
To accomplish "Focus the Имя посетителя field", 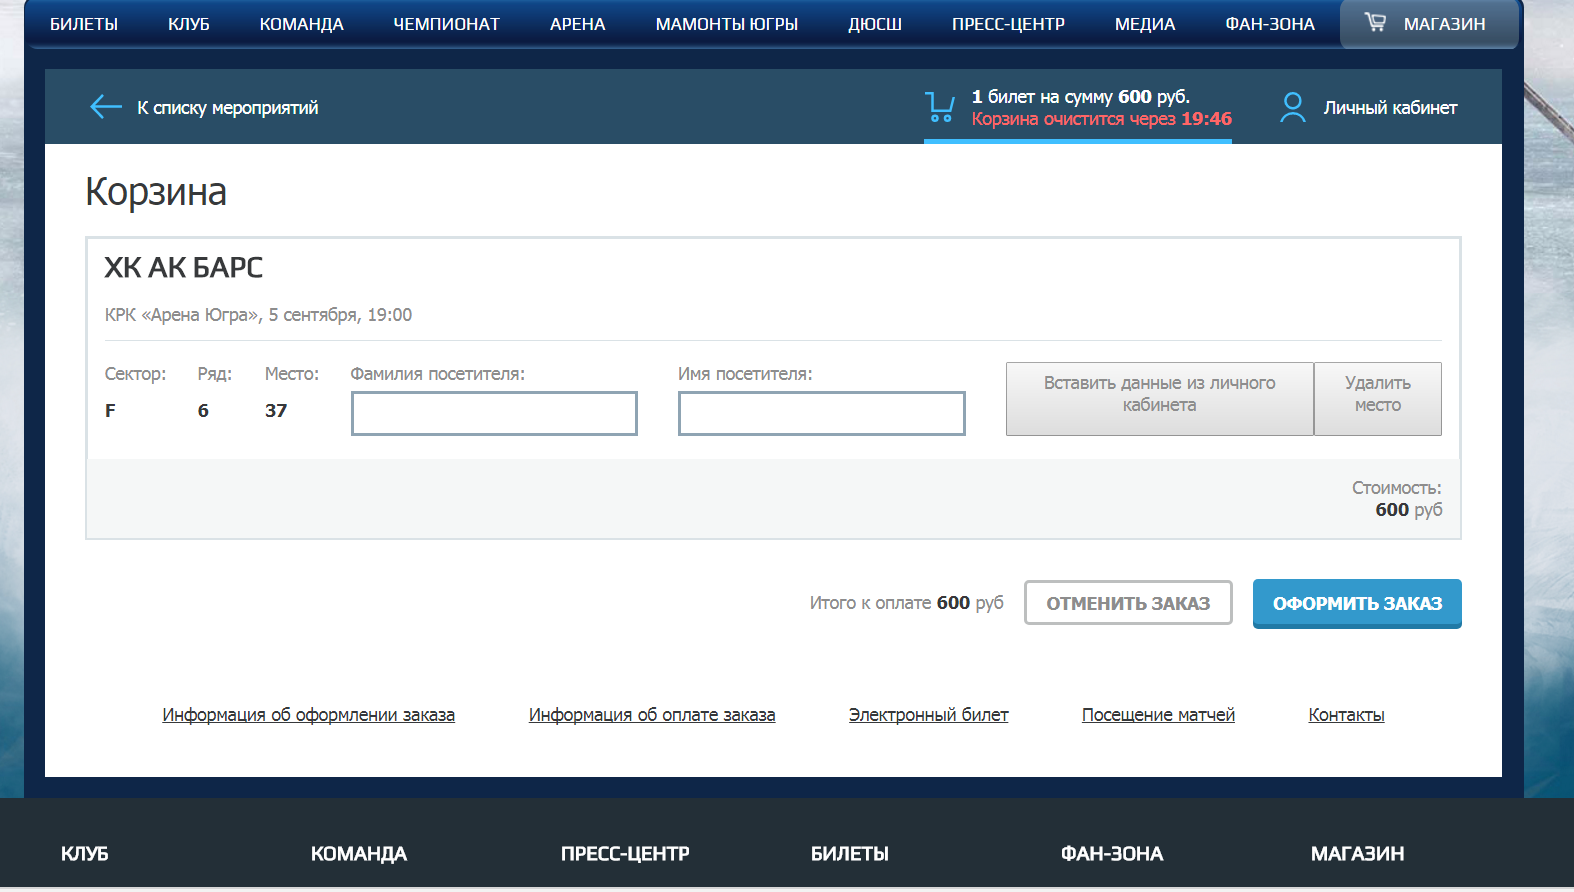I will pyautogui.click(x=821, y=413).
